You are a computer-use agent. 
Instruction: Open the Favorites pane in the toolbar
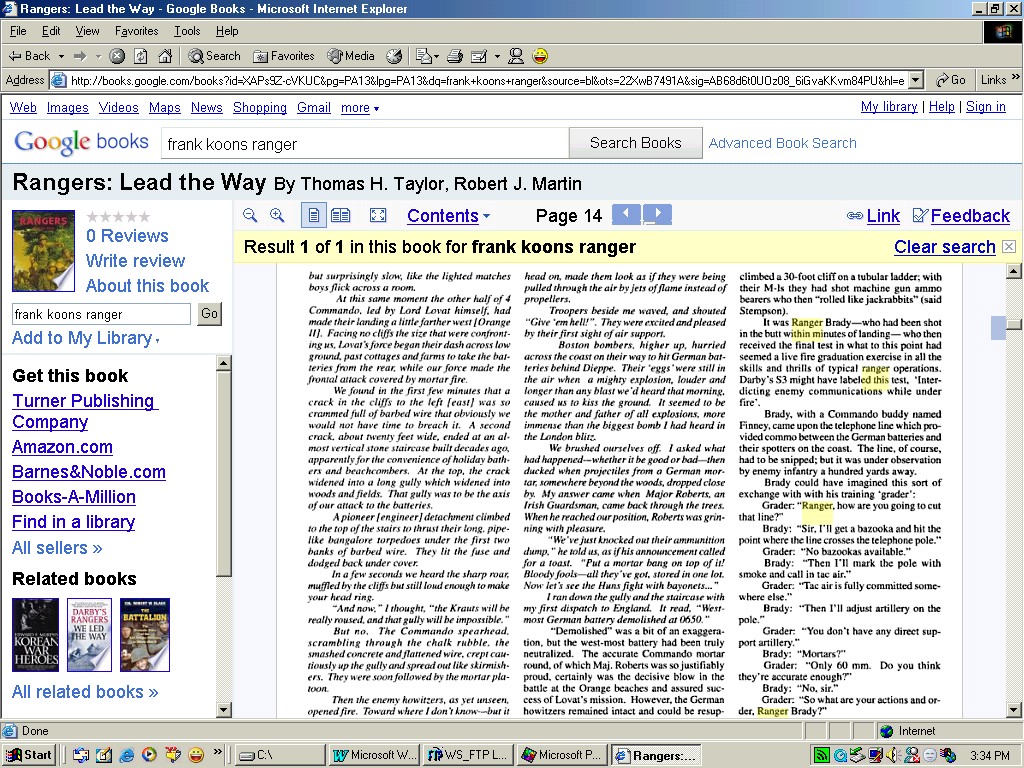tap(283, 56)
